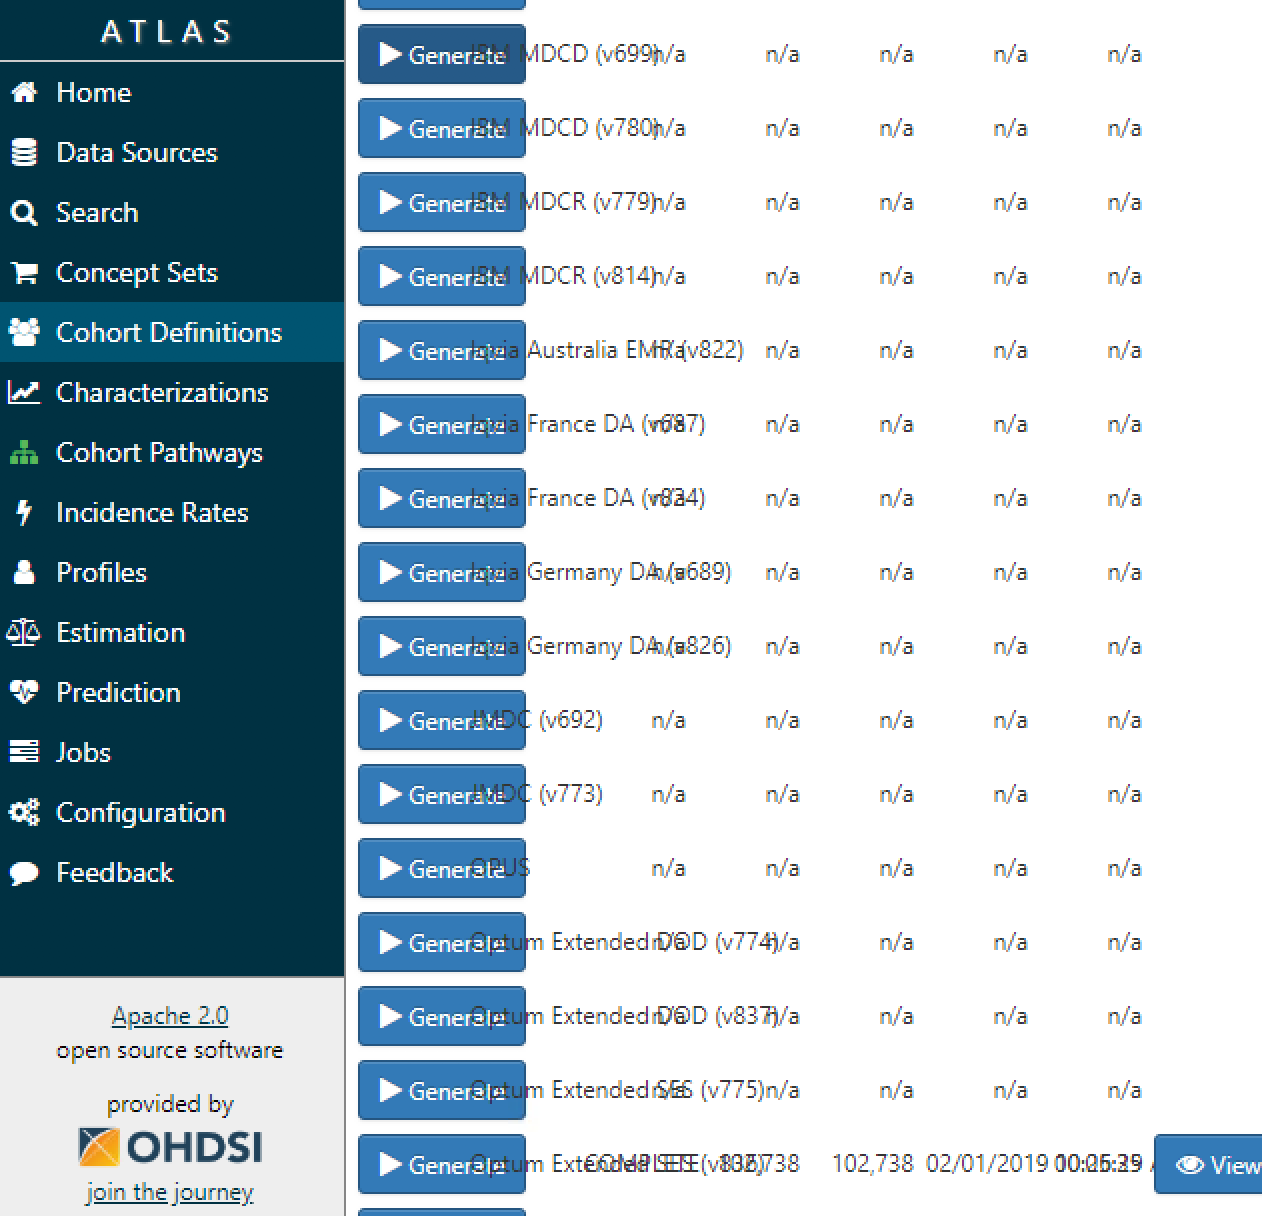Open Cohort Pathways via its tree icon

(x=23, y=452)
